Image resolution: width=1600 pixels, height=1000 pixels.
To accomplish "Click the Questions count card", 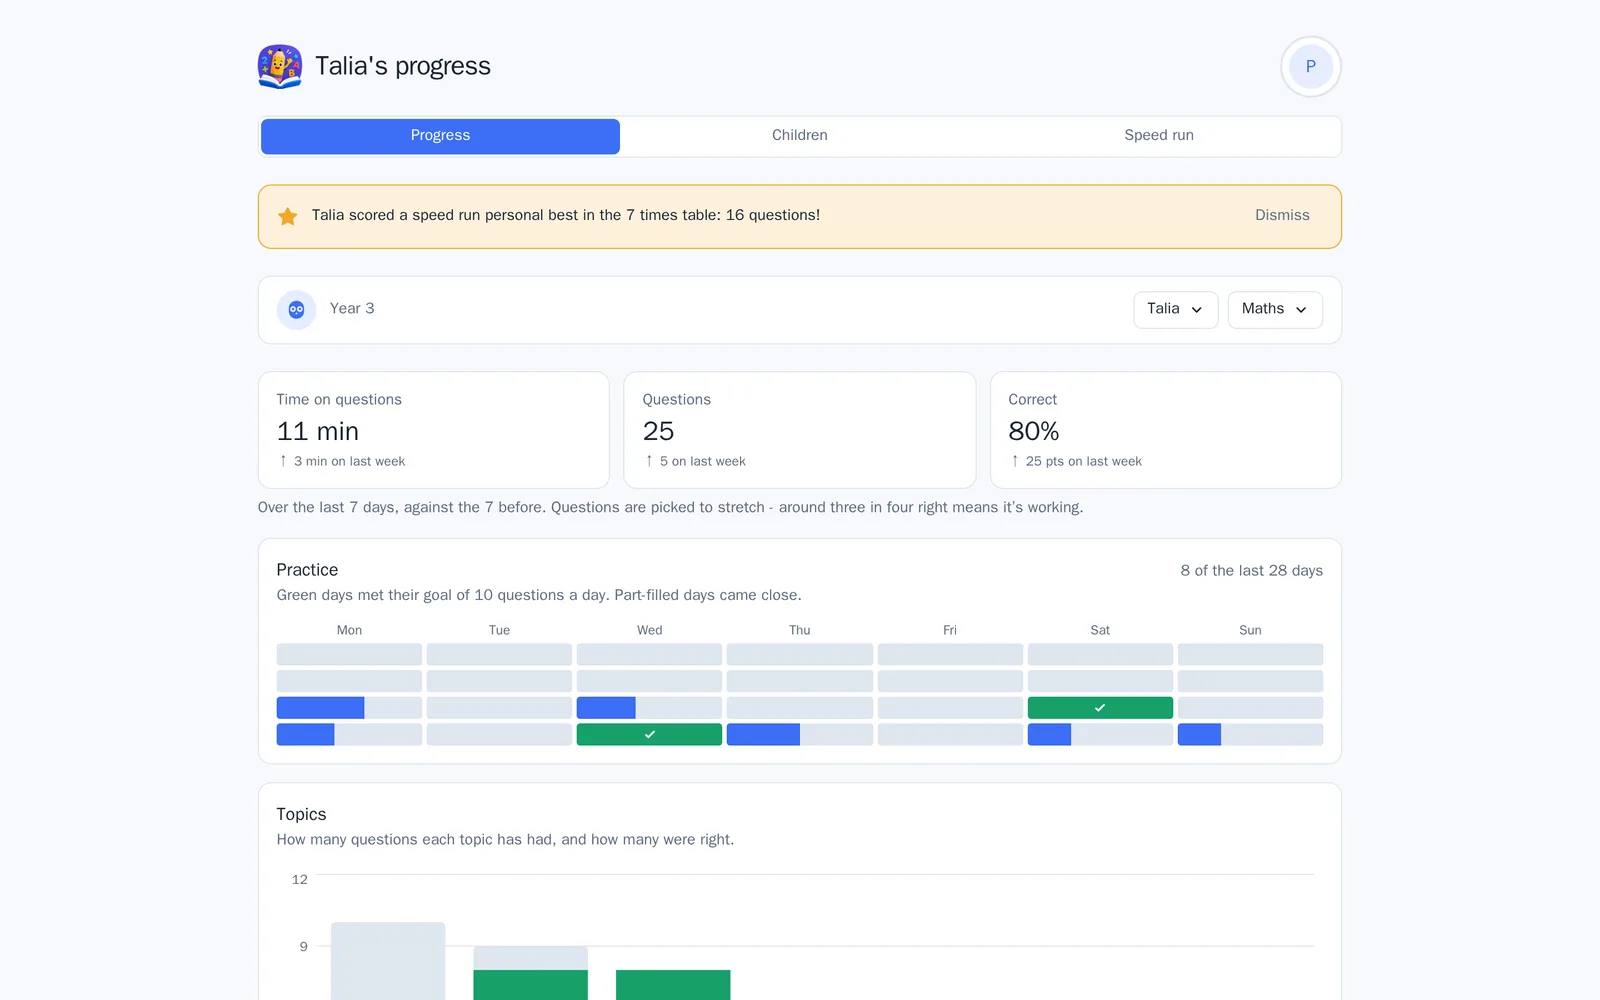I will pos(800,430).
